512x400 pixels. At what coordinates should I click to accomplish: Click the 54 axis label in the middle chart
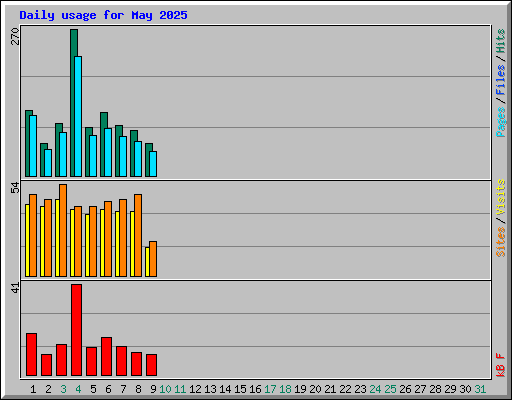click(15, 188)
